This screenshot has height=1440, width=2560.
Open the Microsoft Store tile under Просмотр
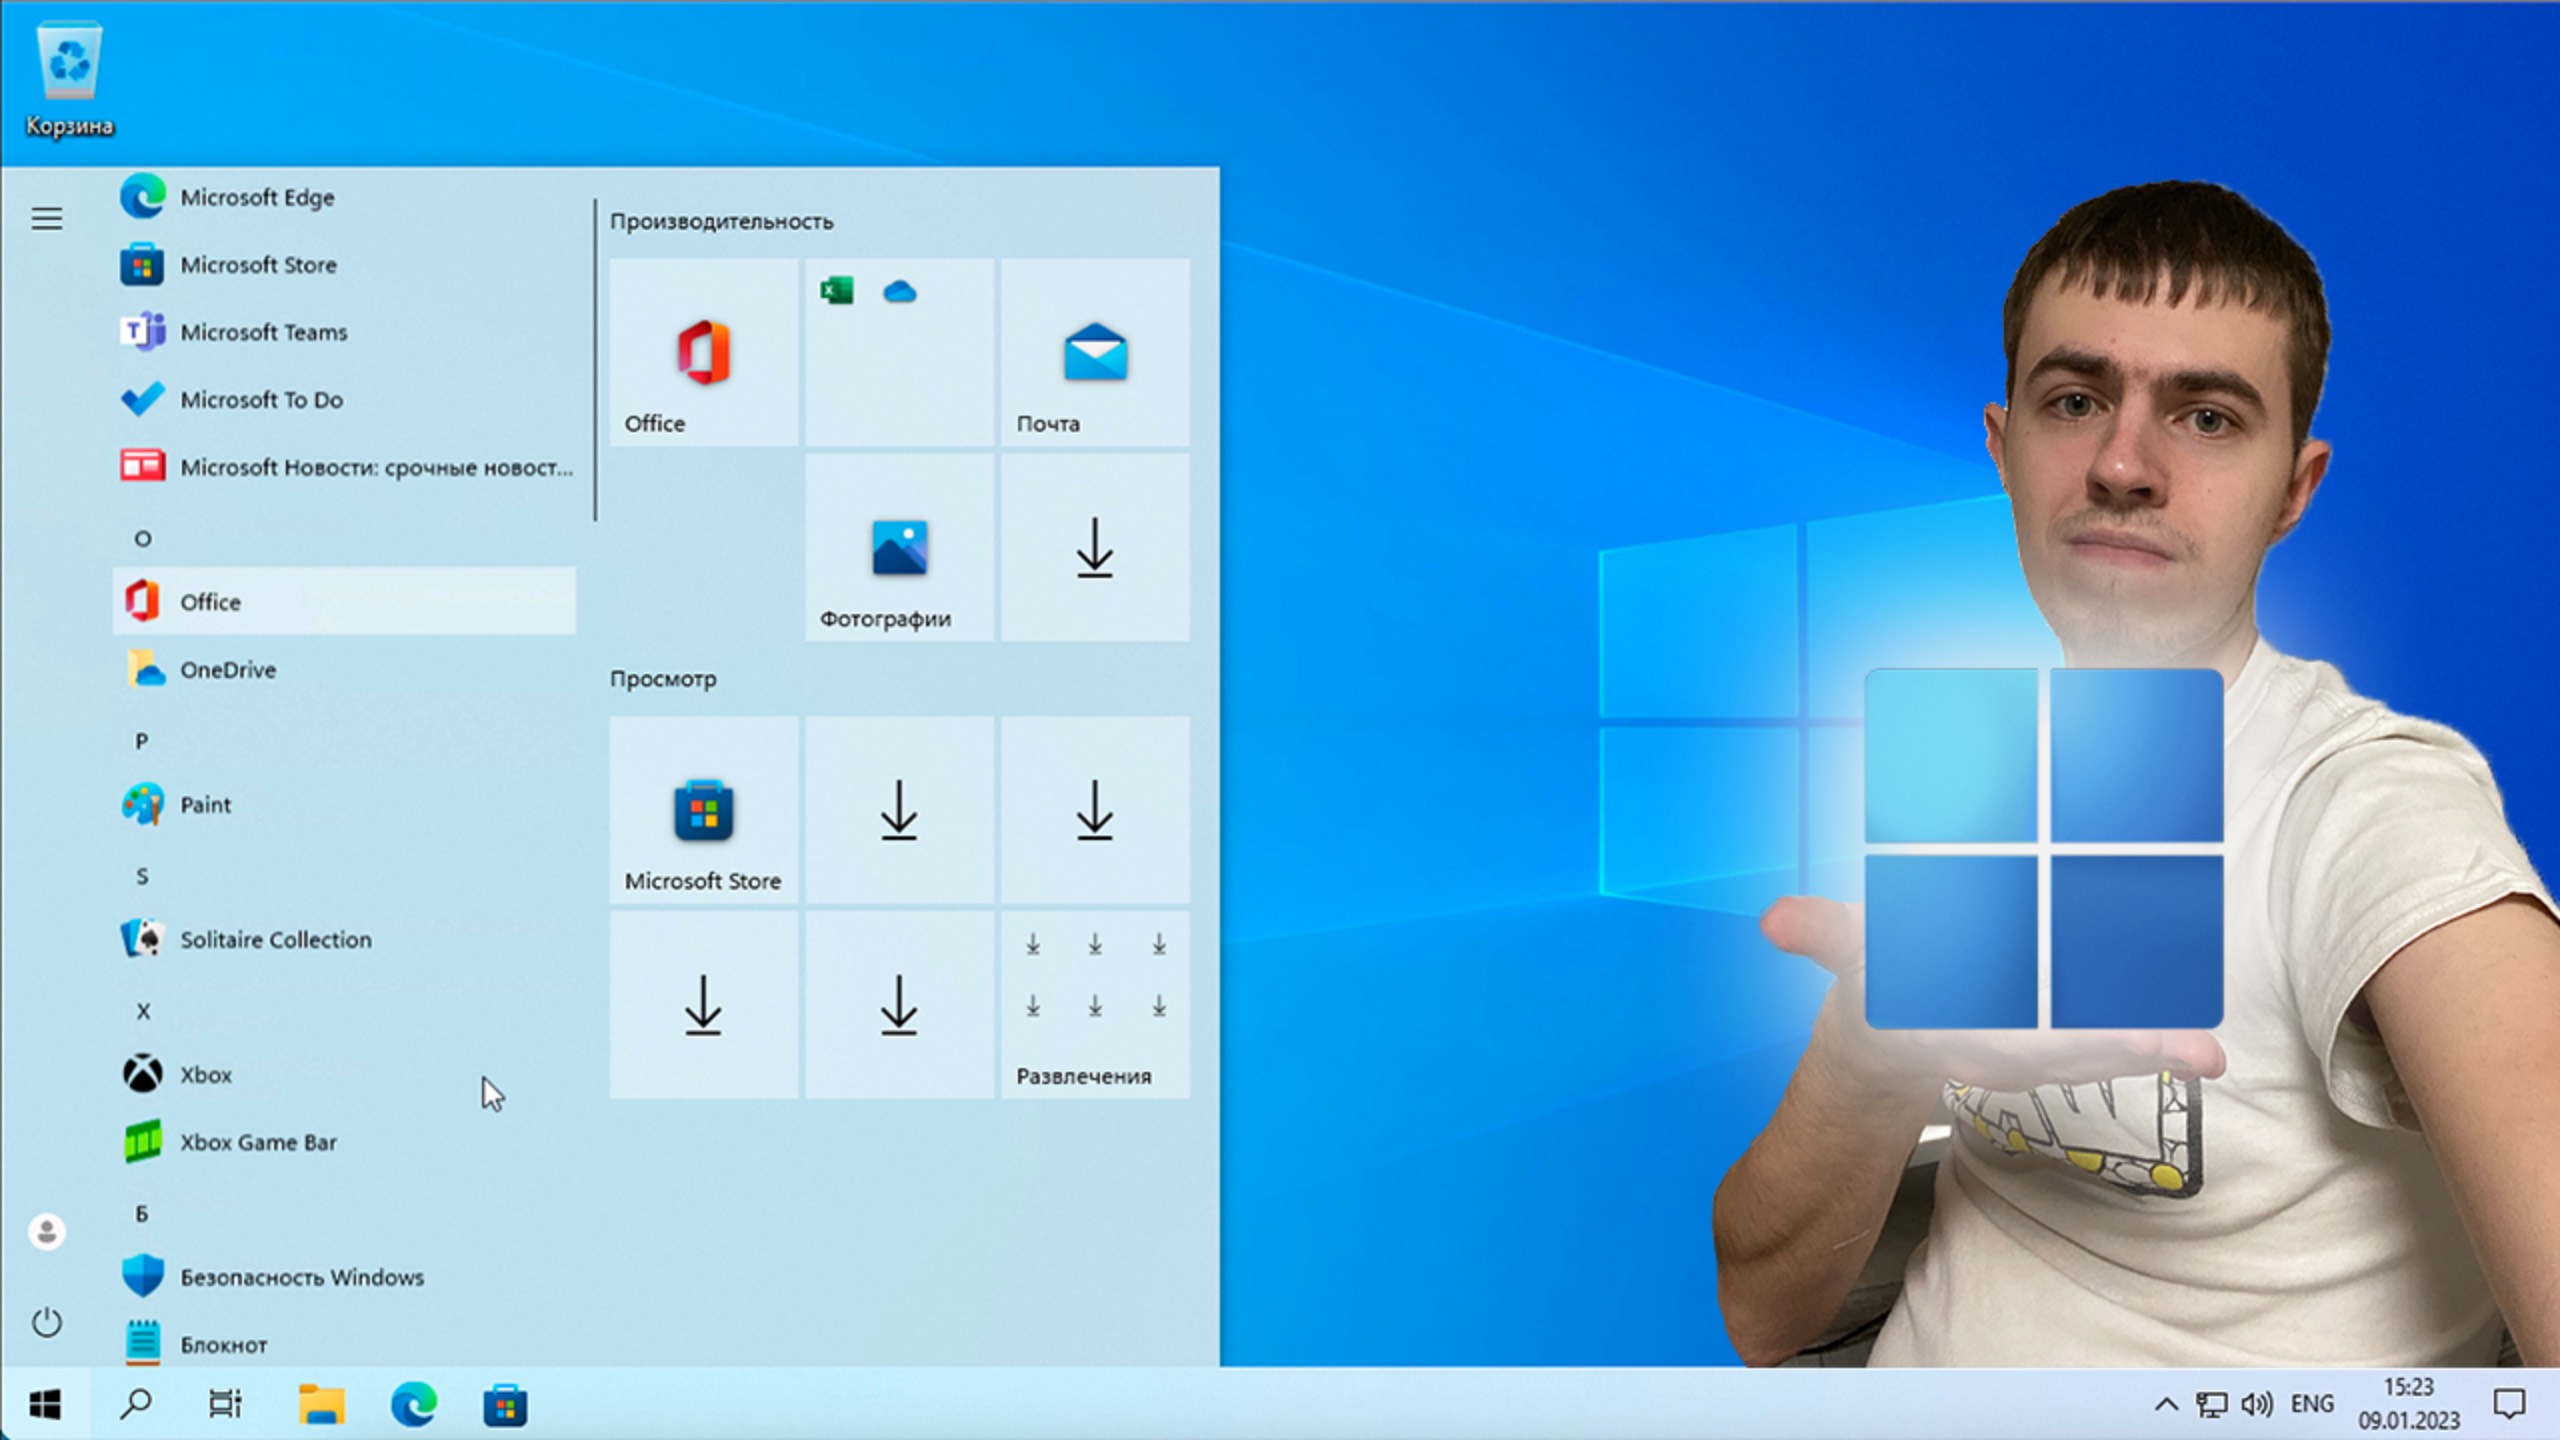click(x=702, y=812)
